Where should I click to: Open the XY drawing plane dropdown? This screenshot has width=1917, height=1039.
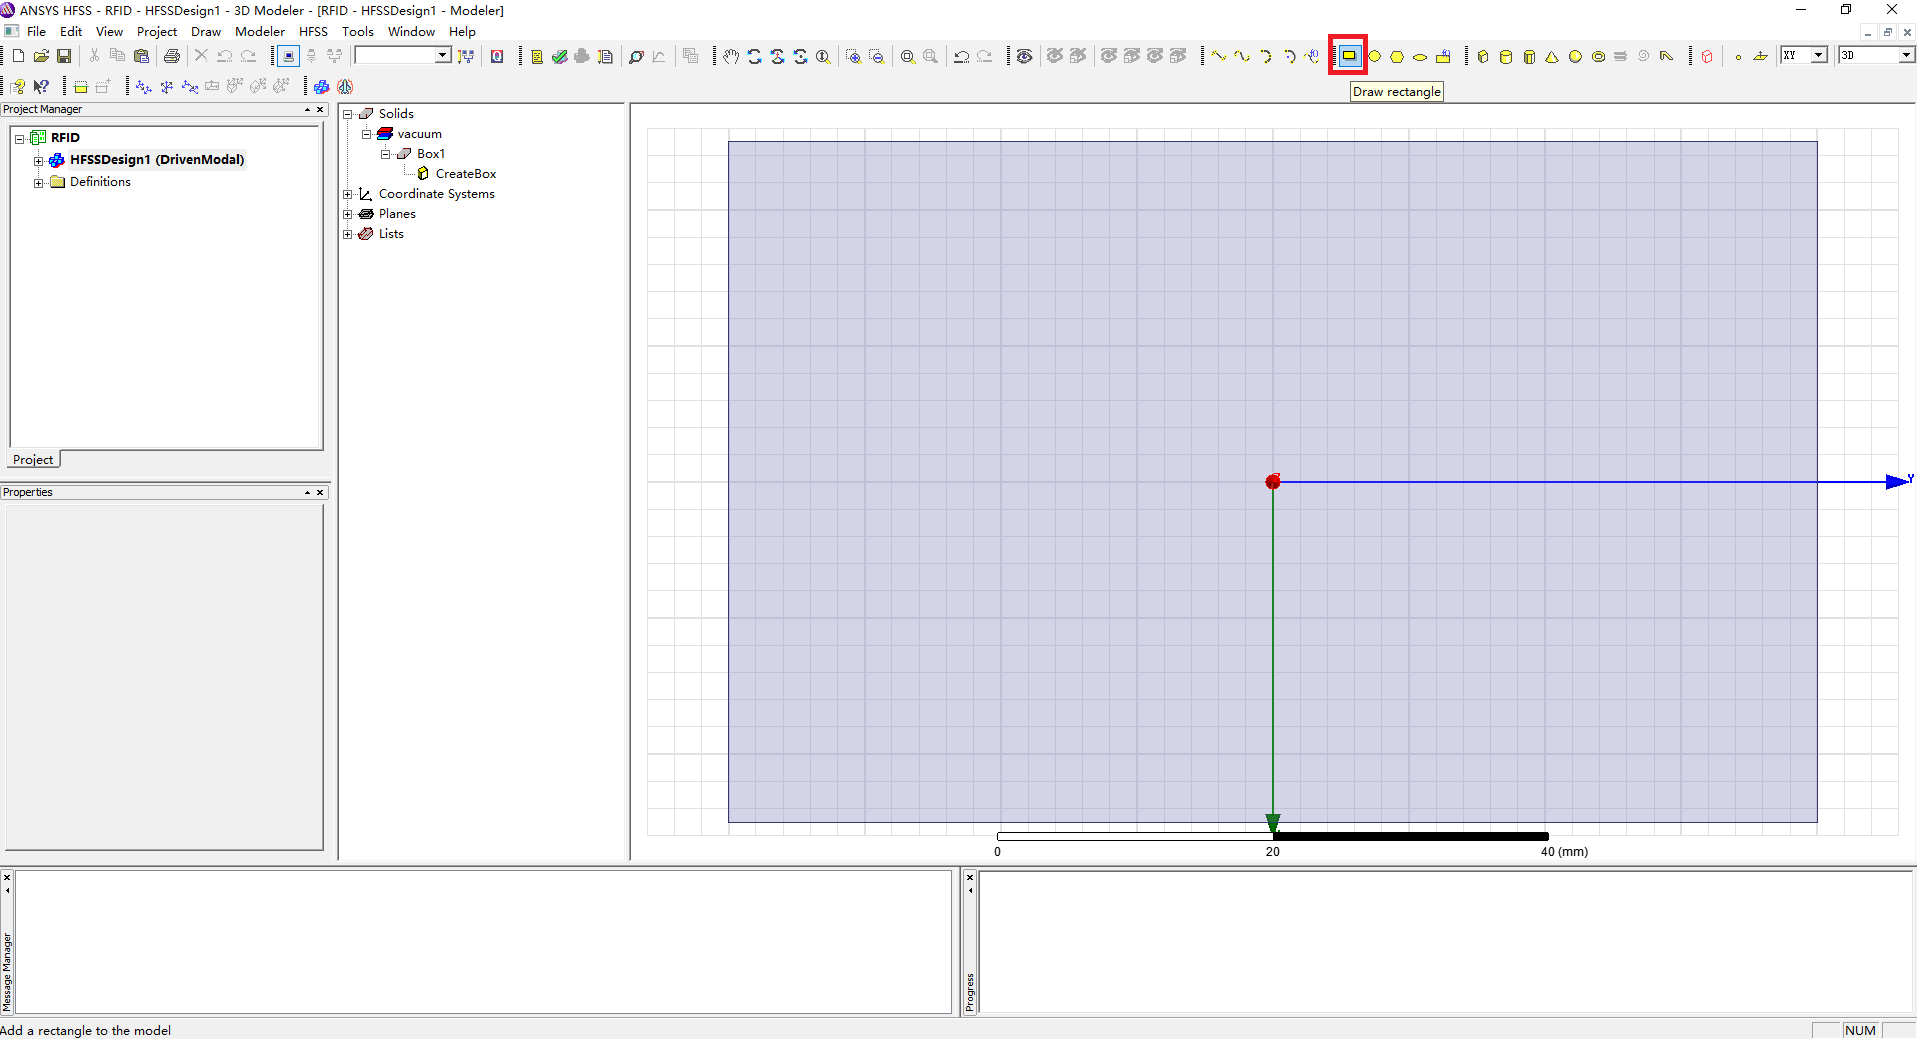1819,56
